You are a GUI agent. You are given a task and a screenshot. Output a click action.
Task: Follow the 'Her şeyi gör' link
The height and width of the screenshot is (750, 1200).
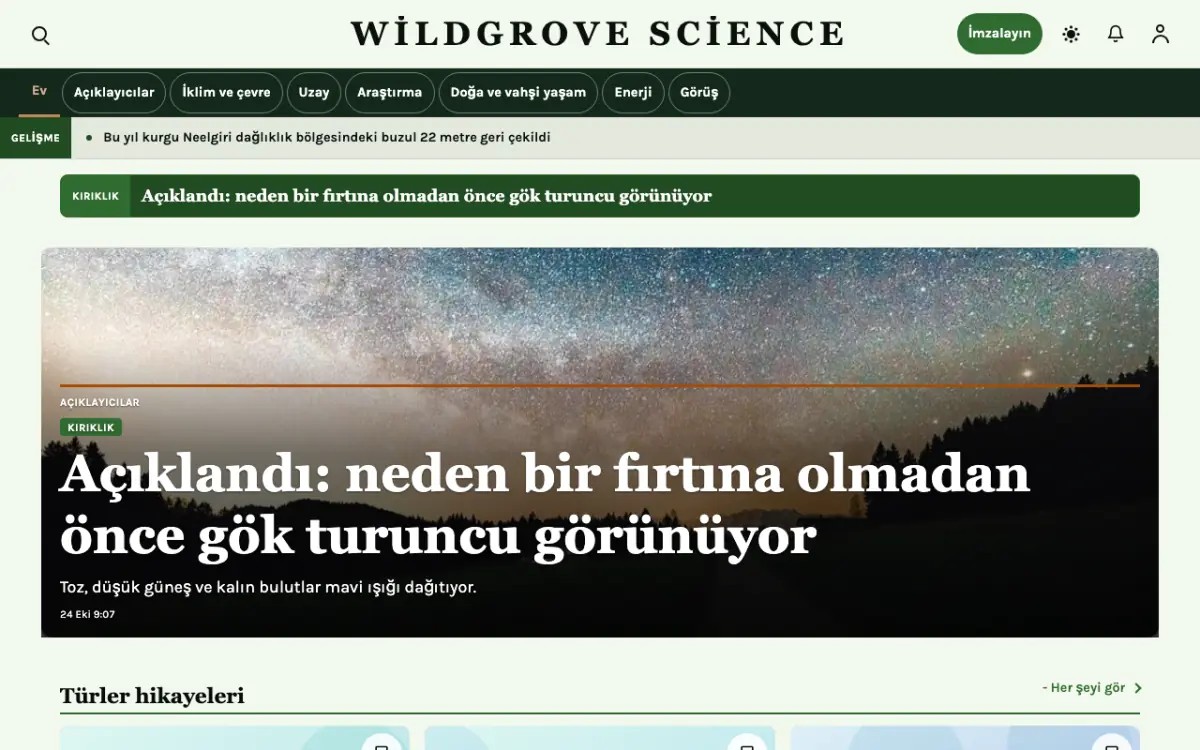(x=1091, y=688)
